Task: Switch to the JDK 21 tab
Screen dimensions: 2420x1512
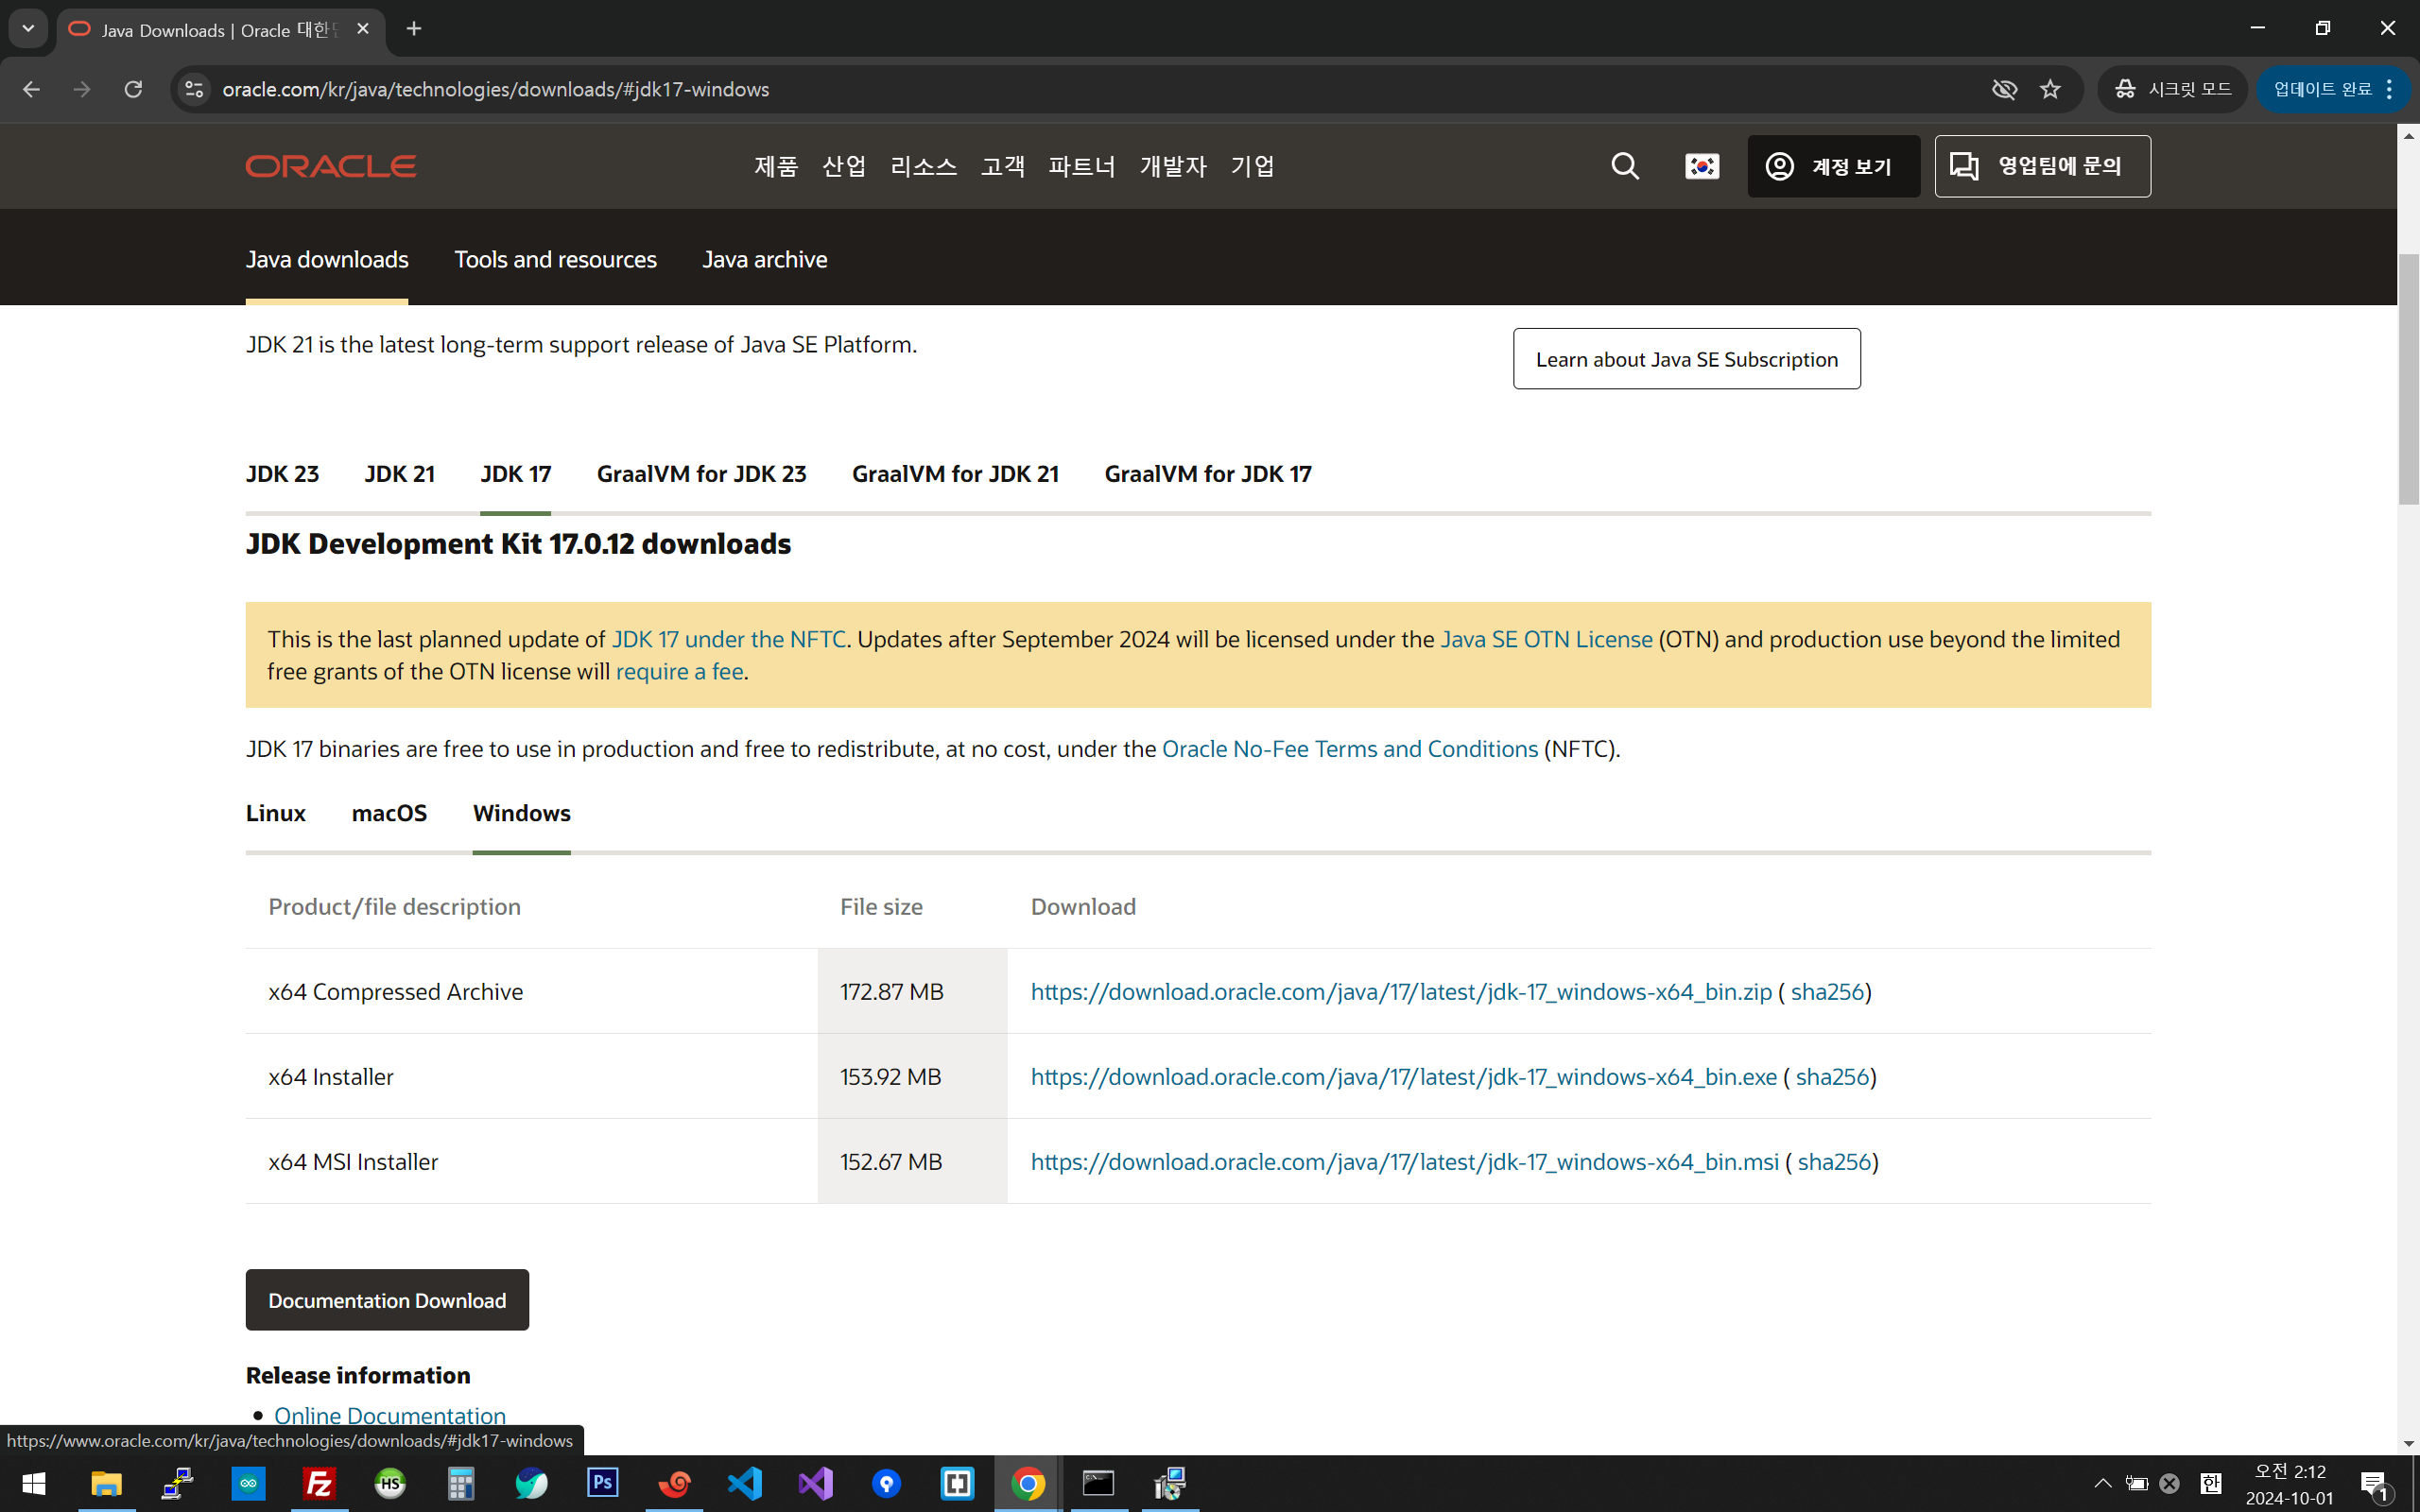Action: click(399, 474)
